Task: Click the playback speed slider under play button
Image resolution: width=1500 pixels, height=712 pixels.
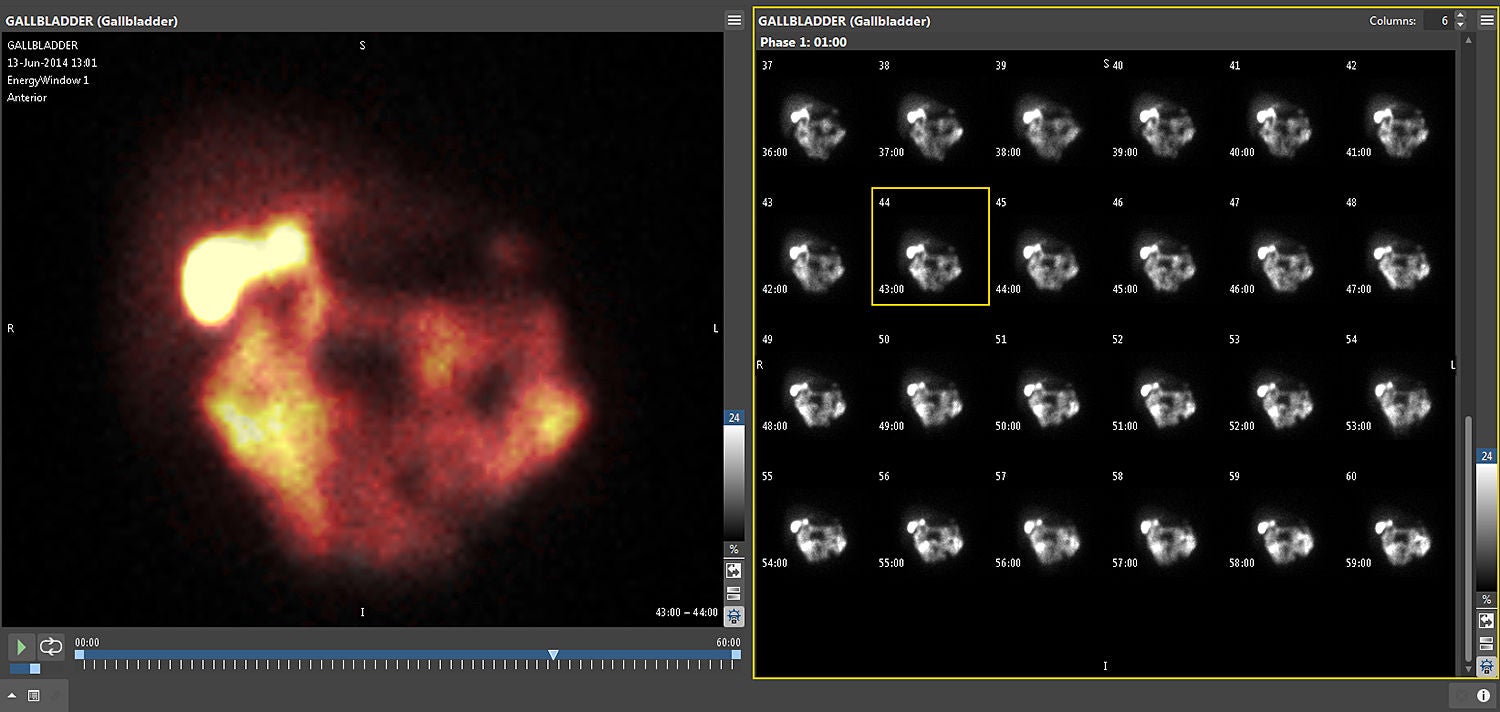Action: tap(26, 668)
